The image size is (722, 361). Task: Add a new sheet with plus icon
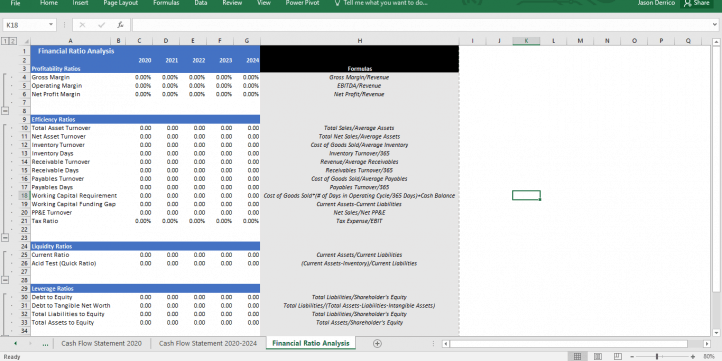377,343
